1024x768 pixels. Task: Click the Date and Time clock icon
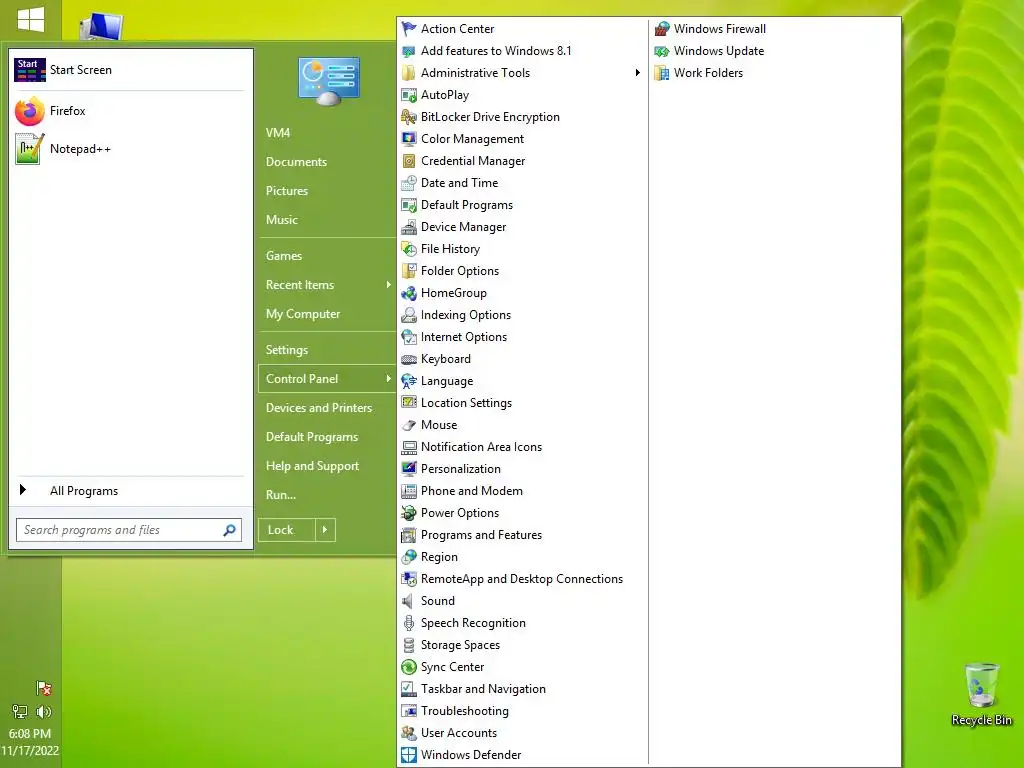(x=409, y=183)
